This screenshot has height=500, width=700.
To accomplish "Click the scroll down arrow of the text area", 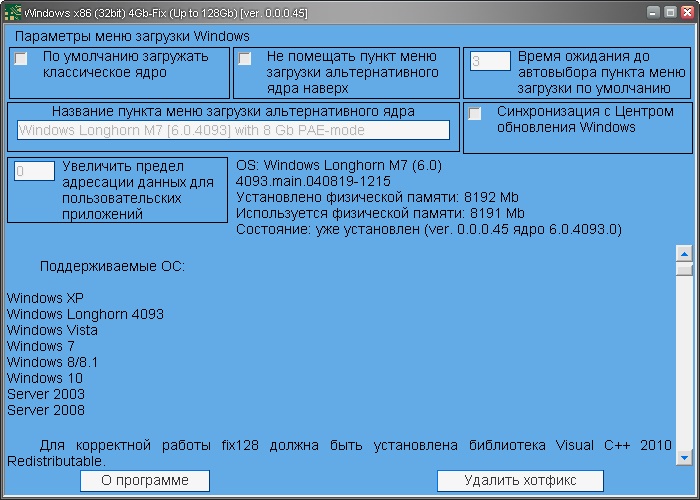I will [684, 457].
